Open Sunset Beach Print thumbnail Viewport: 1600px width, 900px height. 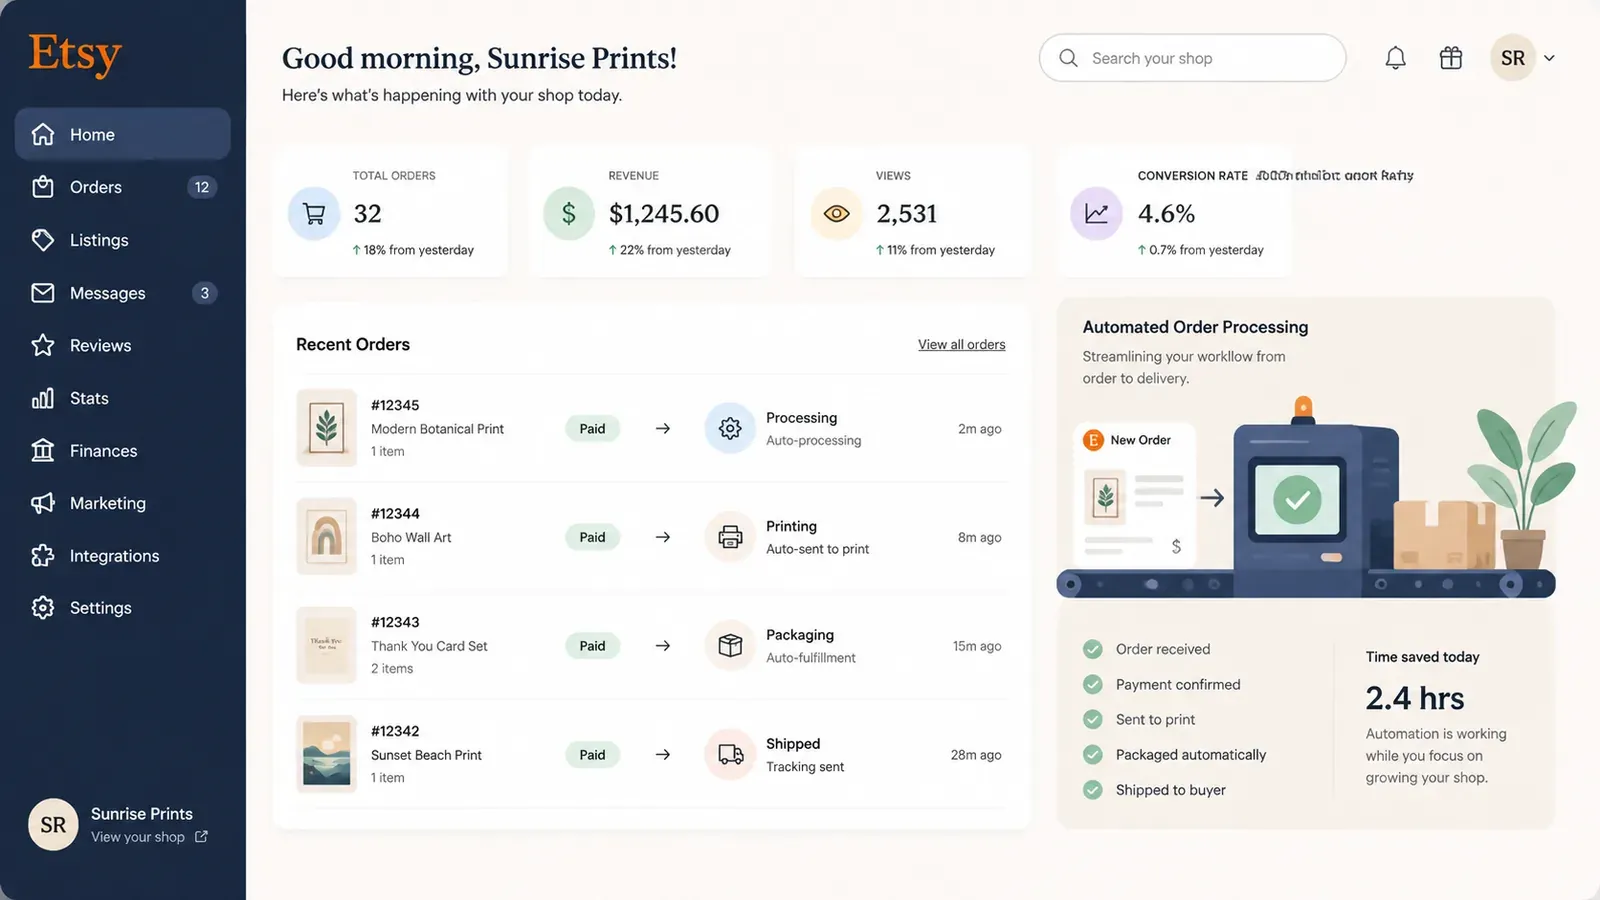click(x=327, y=755)
